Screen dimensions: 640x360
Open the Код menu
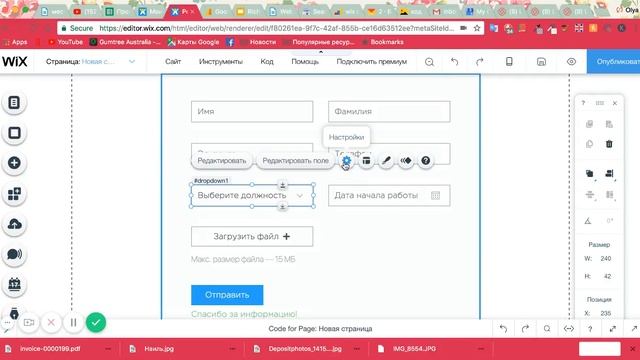(267, 62)
